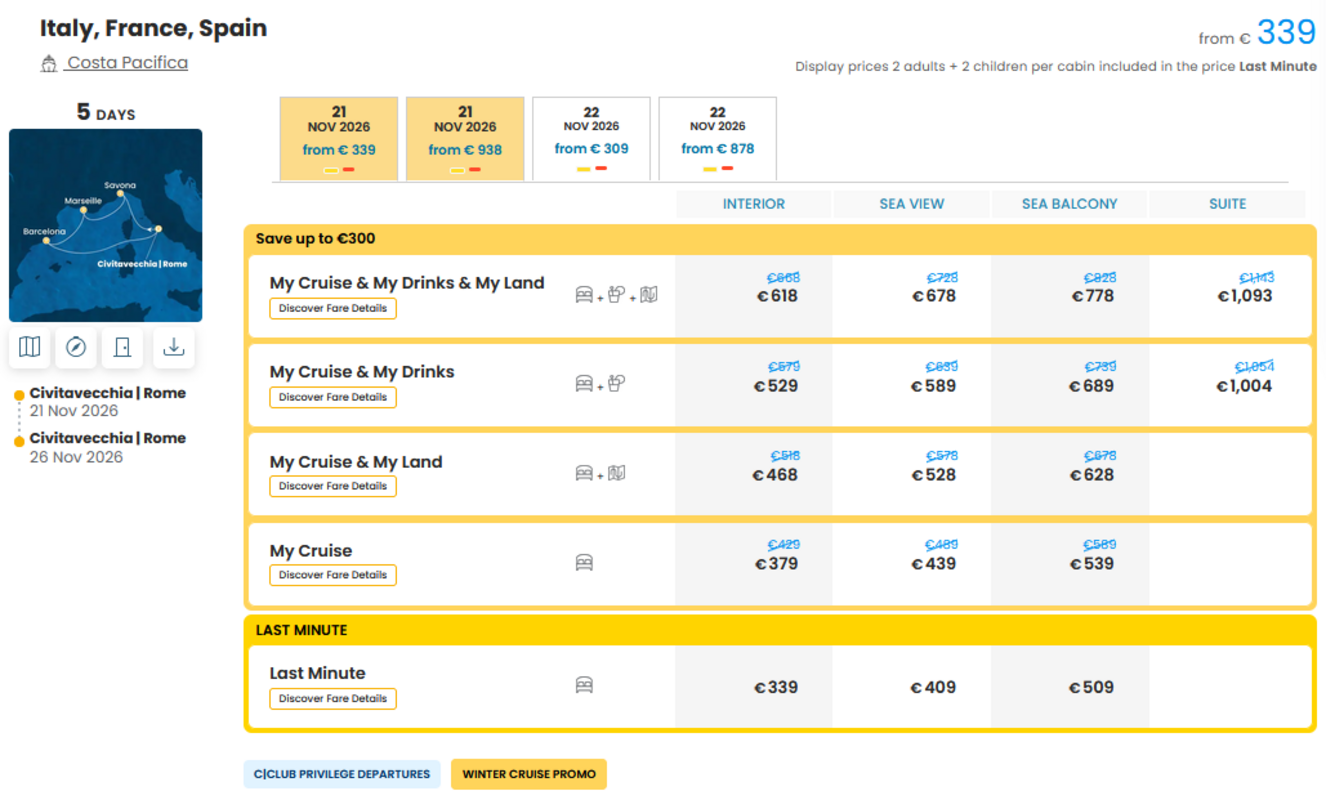Image resolution: width=1326 pixels, height=800 pixels.
Task: Click the cruise route map thumbnail
Action: click(106, 225)
